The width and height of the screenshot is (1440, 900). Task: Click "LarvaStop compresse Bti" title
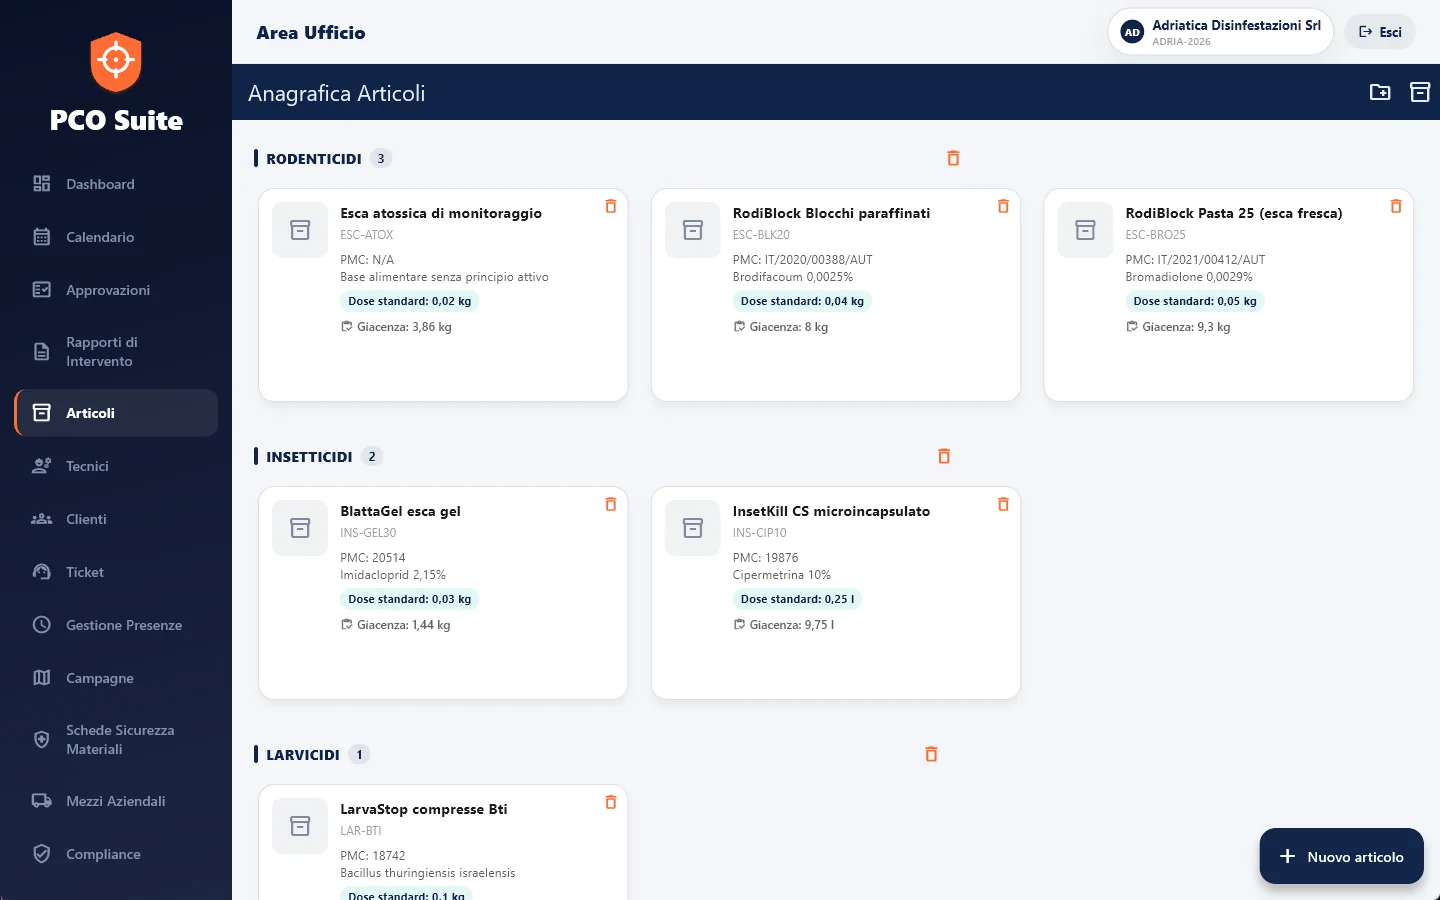[x=424, y=809]
